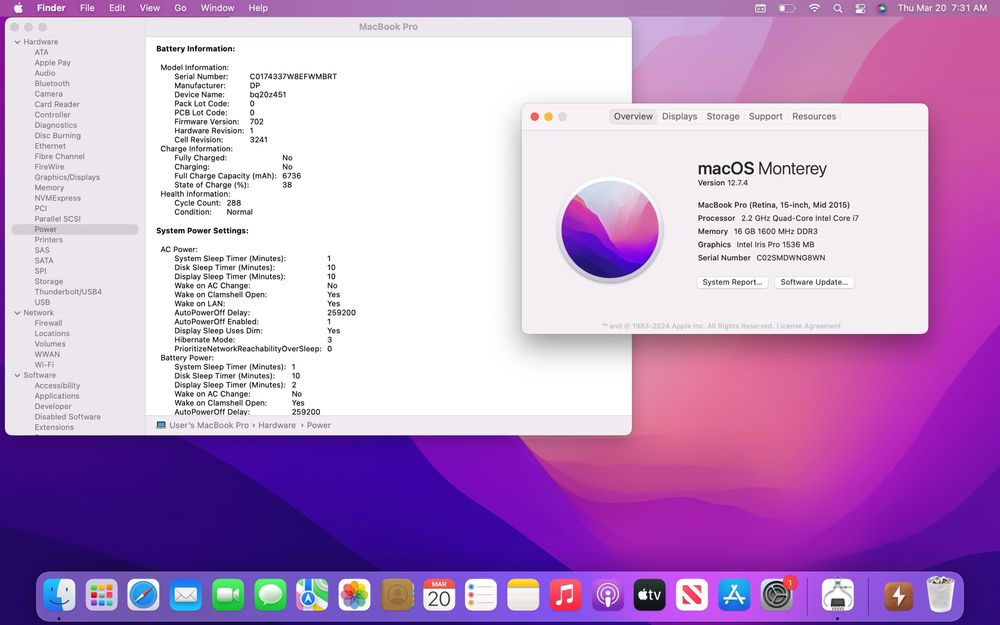Switch to the Storage tab

723,116
